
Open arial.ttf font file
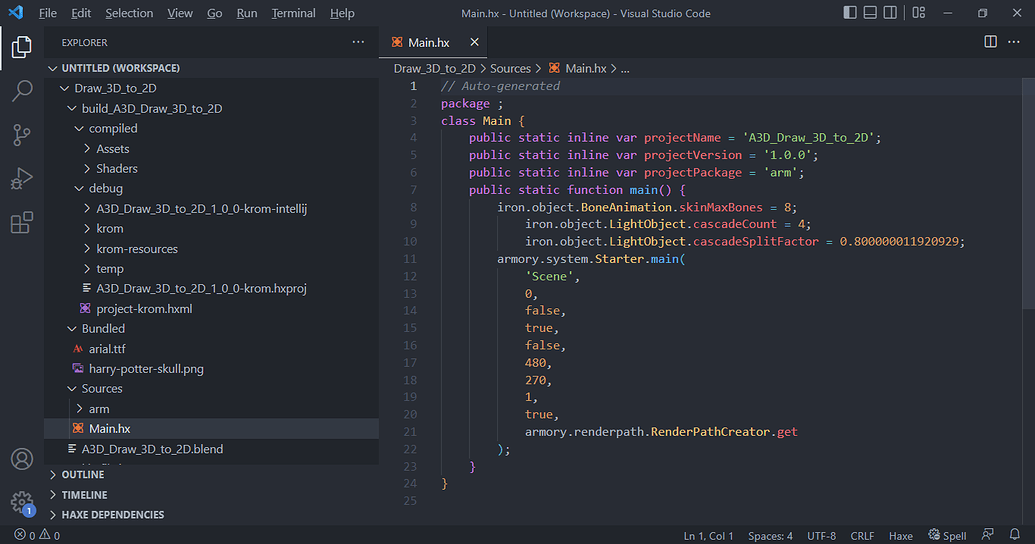click(211, 349)
